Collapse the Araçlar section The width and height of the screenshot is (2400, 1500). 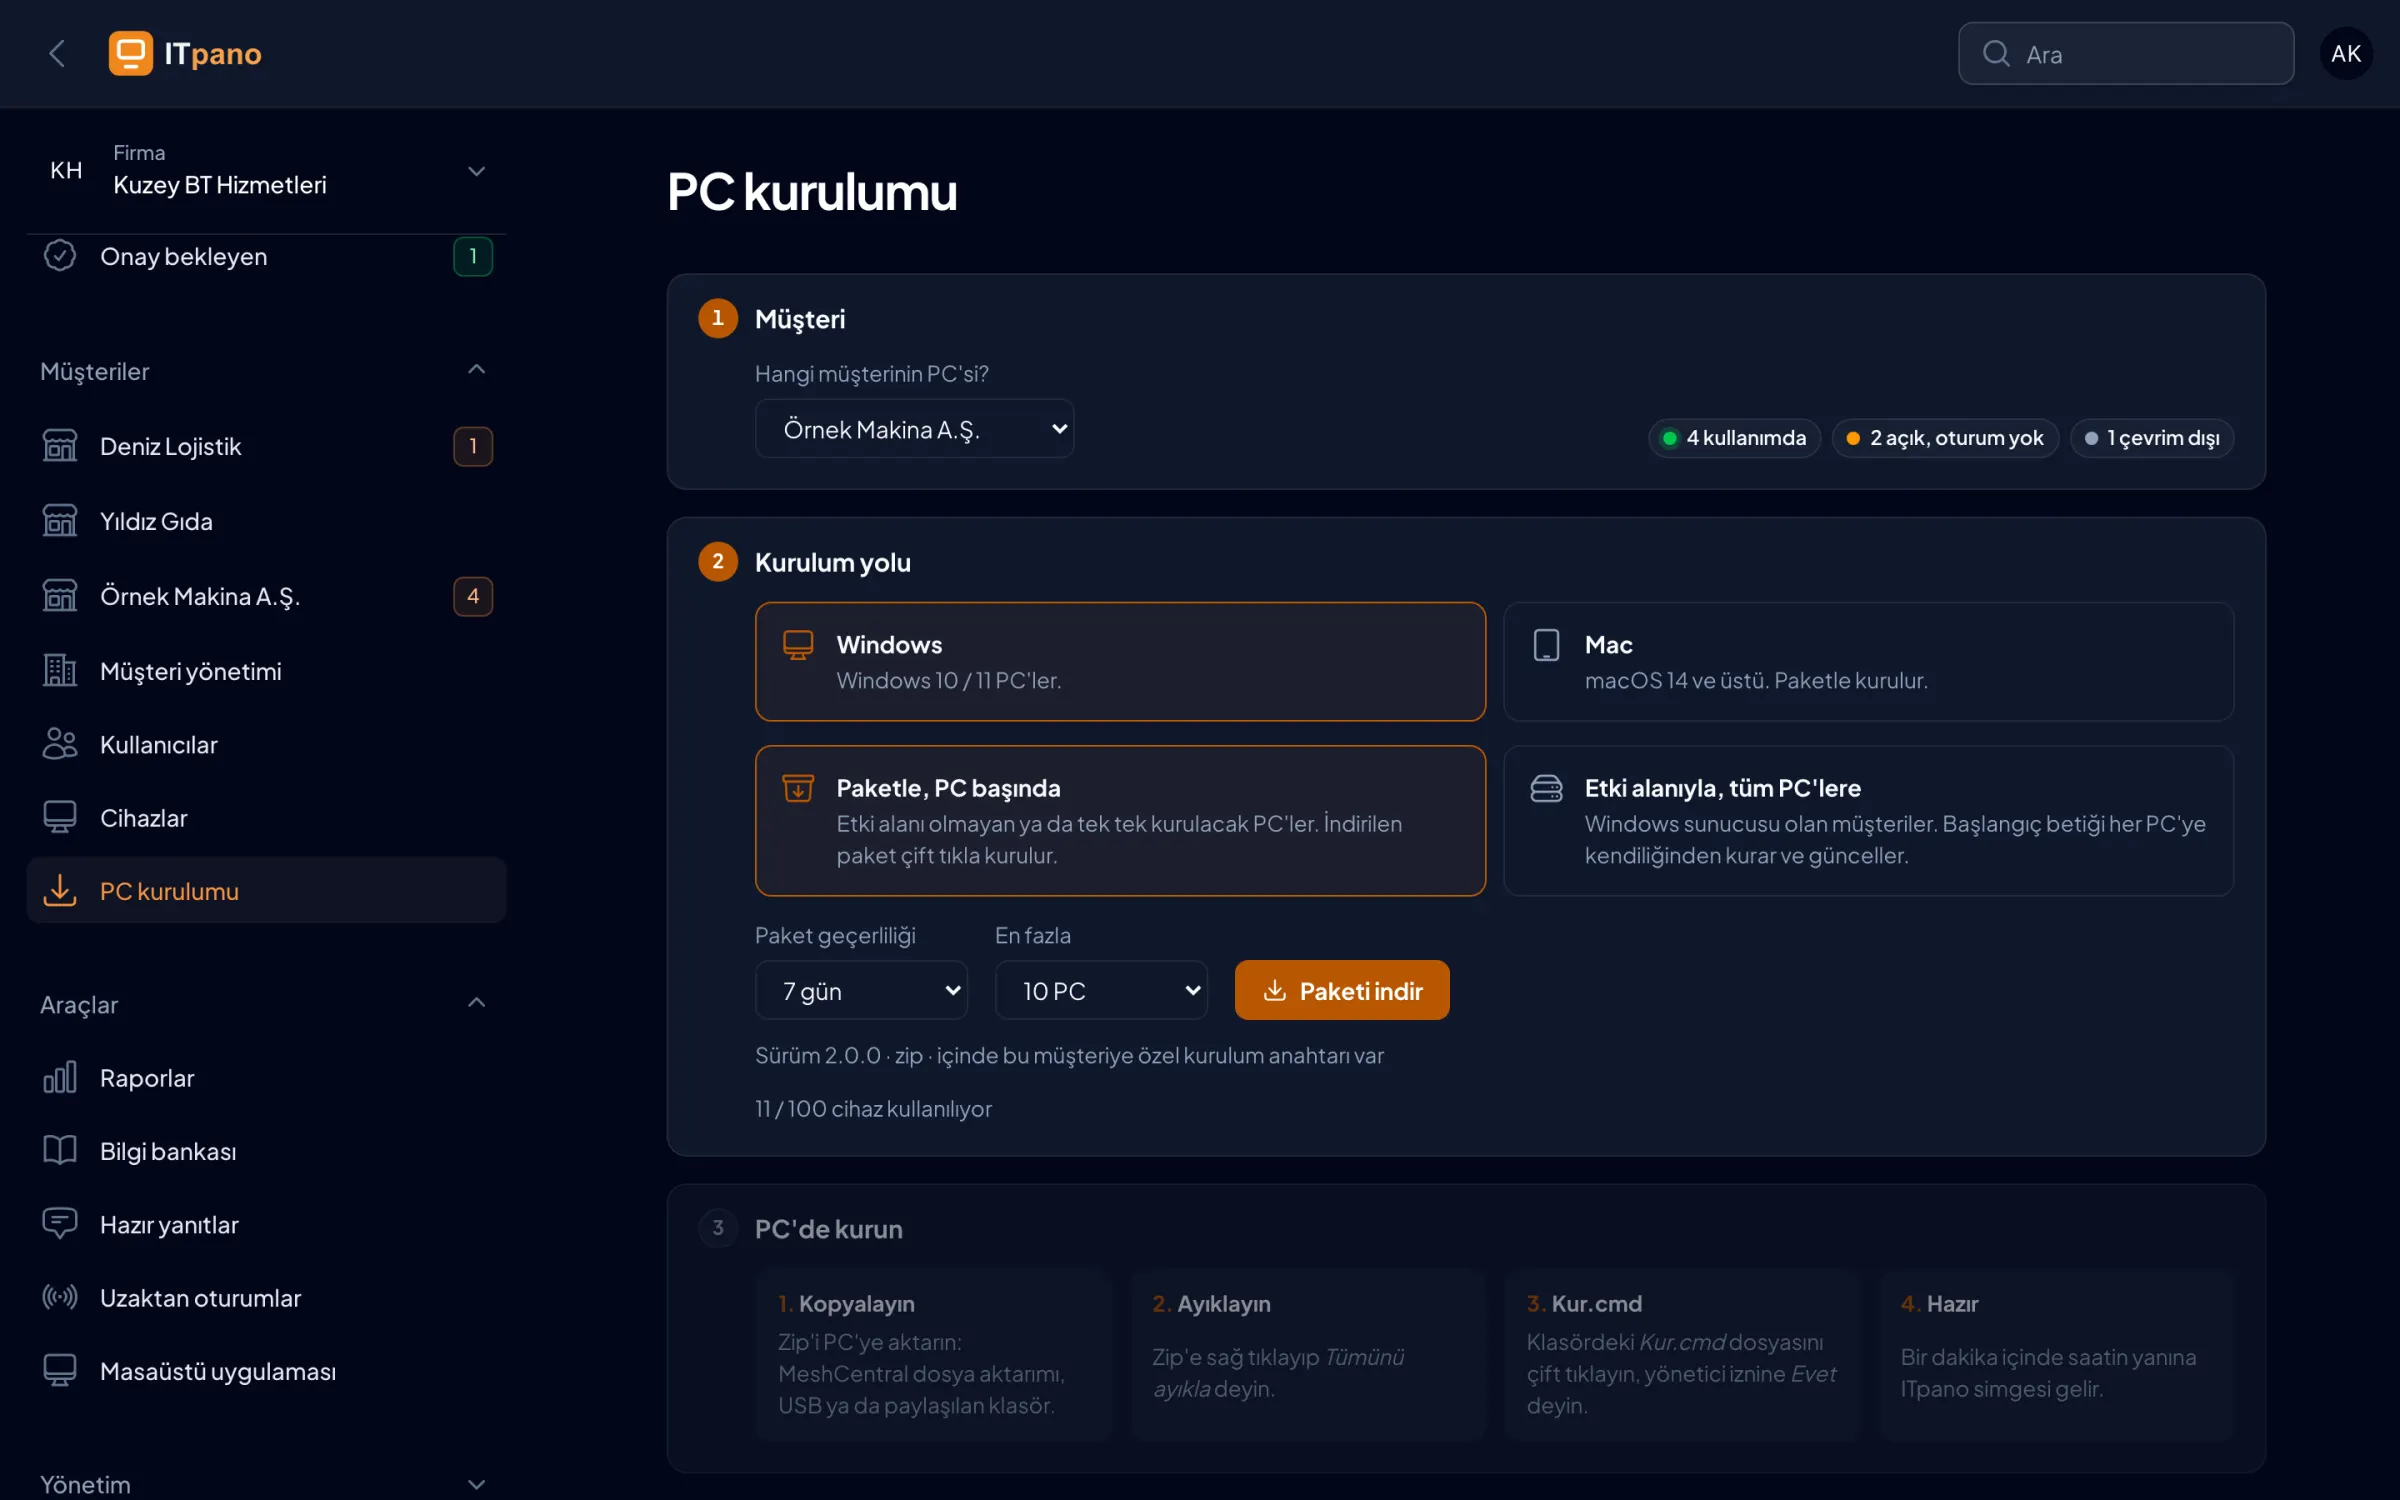tap(477, 1003)
